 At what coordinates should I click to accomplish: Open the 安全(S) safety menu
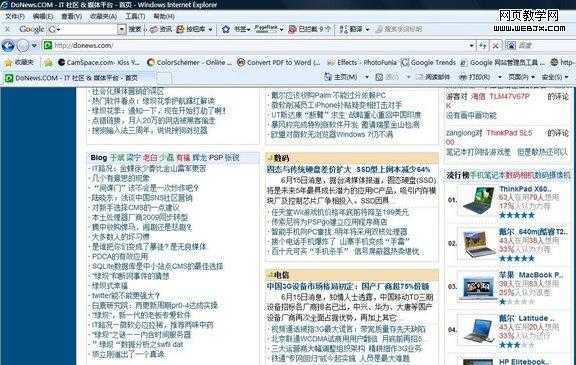pos(555,77)
